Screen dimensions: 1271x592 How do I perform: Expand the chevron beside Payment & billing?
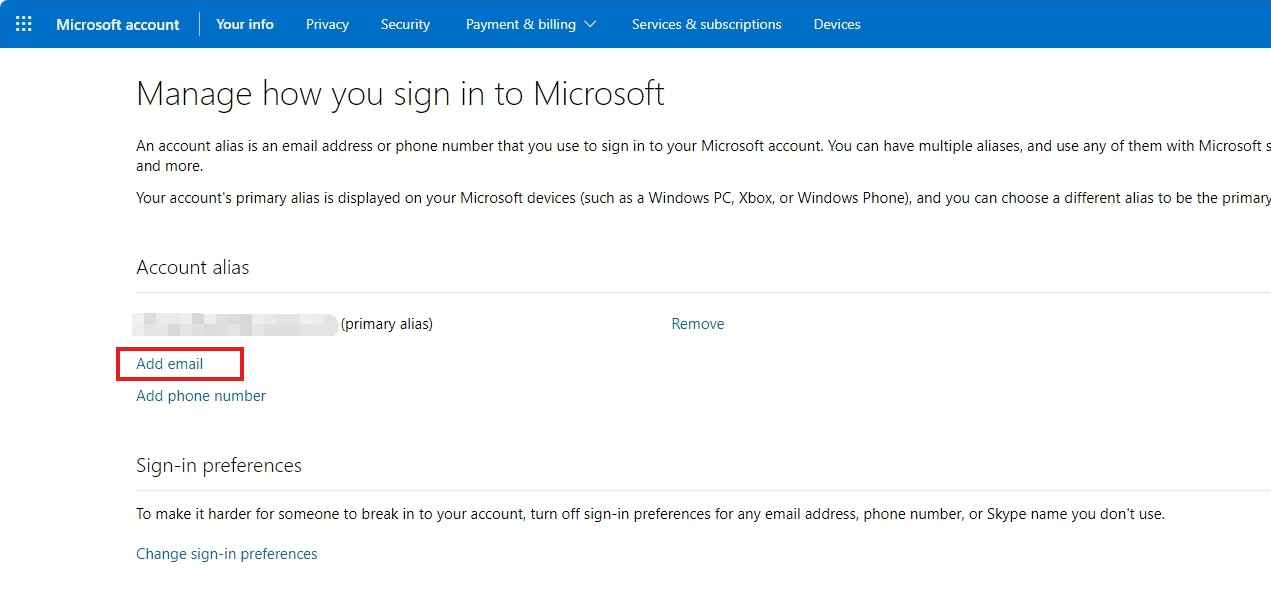pos(590,24)
